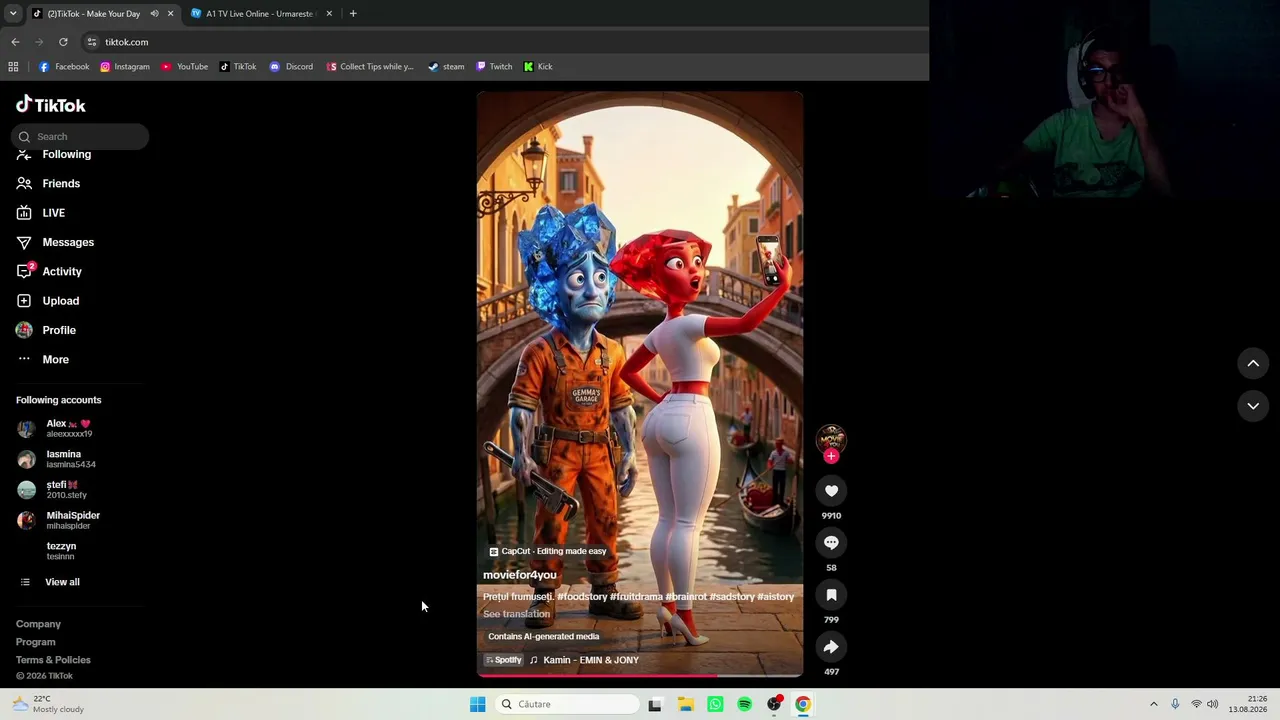The image size is (1280, 720).
Task: Open the YouTube bookmark
Action: (x=185, y=67)
